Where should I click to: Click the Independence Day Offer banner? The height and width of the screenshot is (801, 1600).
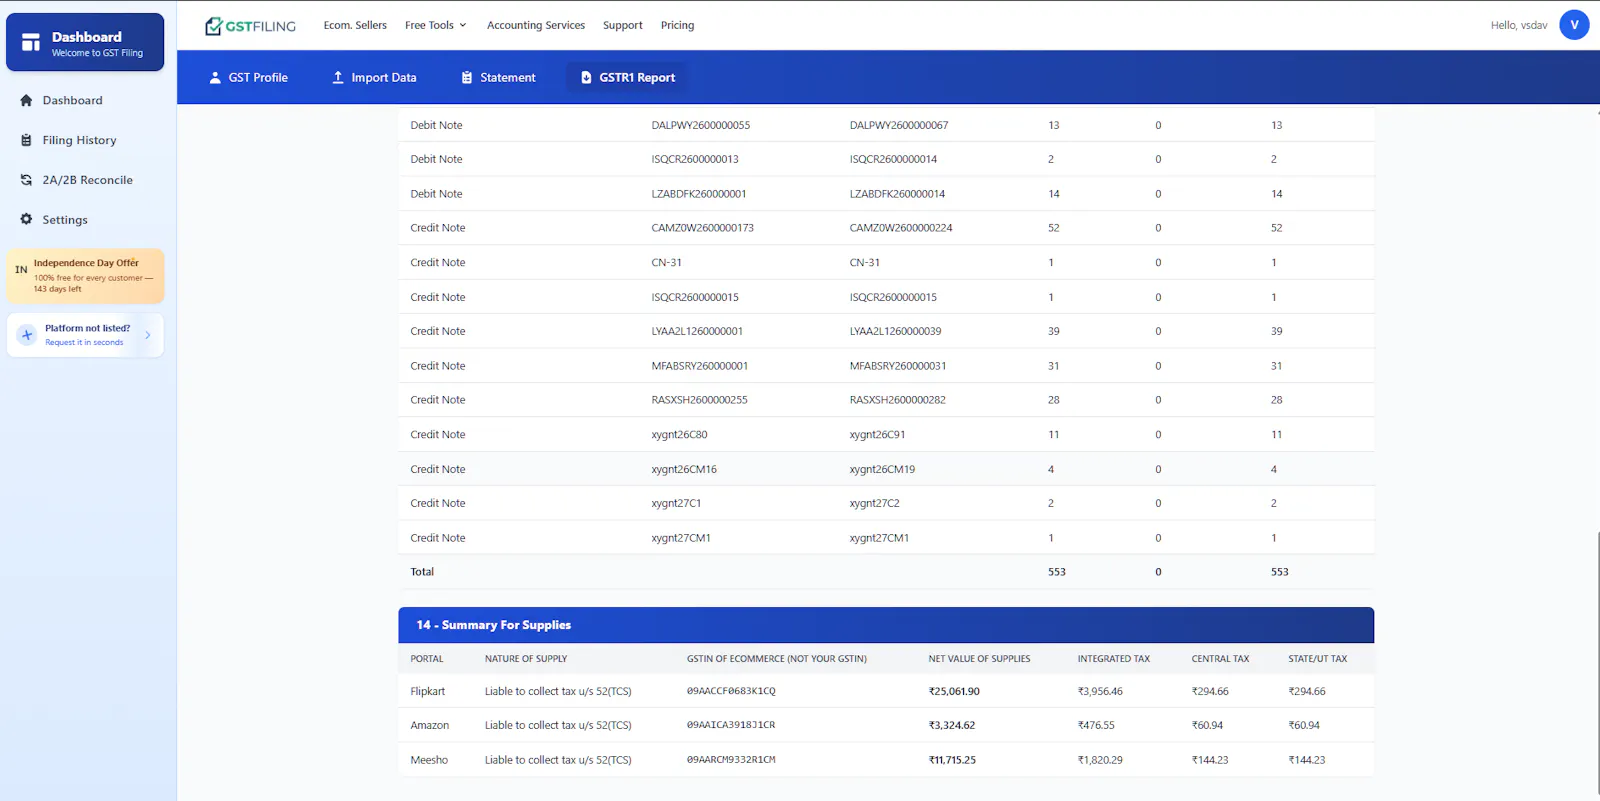tap(85, 276)
